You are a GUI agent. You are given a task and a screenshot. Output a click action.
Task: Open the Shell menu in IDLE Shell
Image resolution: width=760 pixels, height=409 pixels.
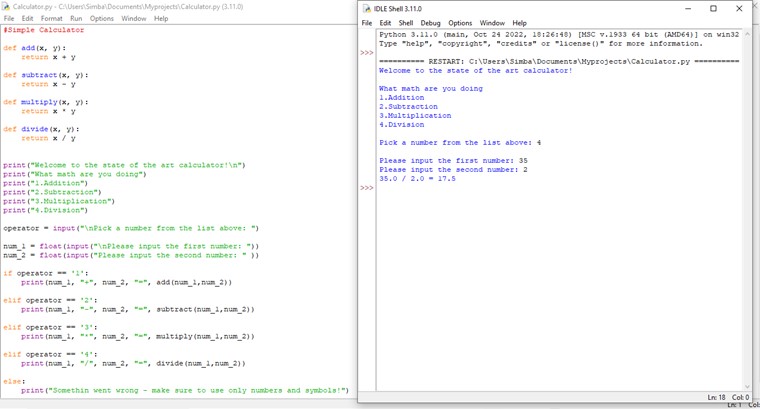[x=405, y=23]
